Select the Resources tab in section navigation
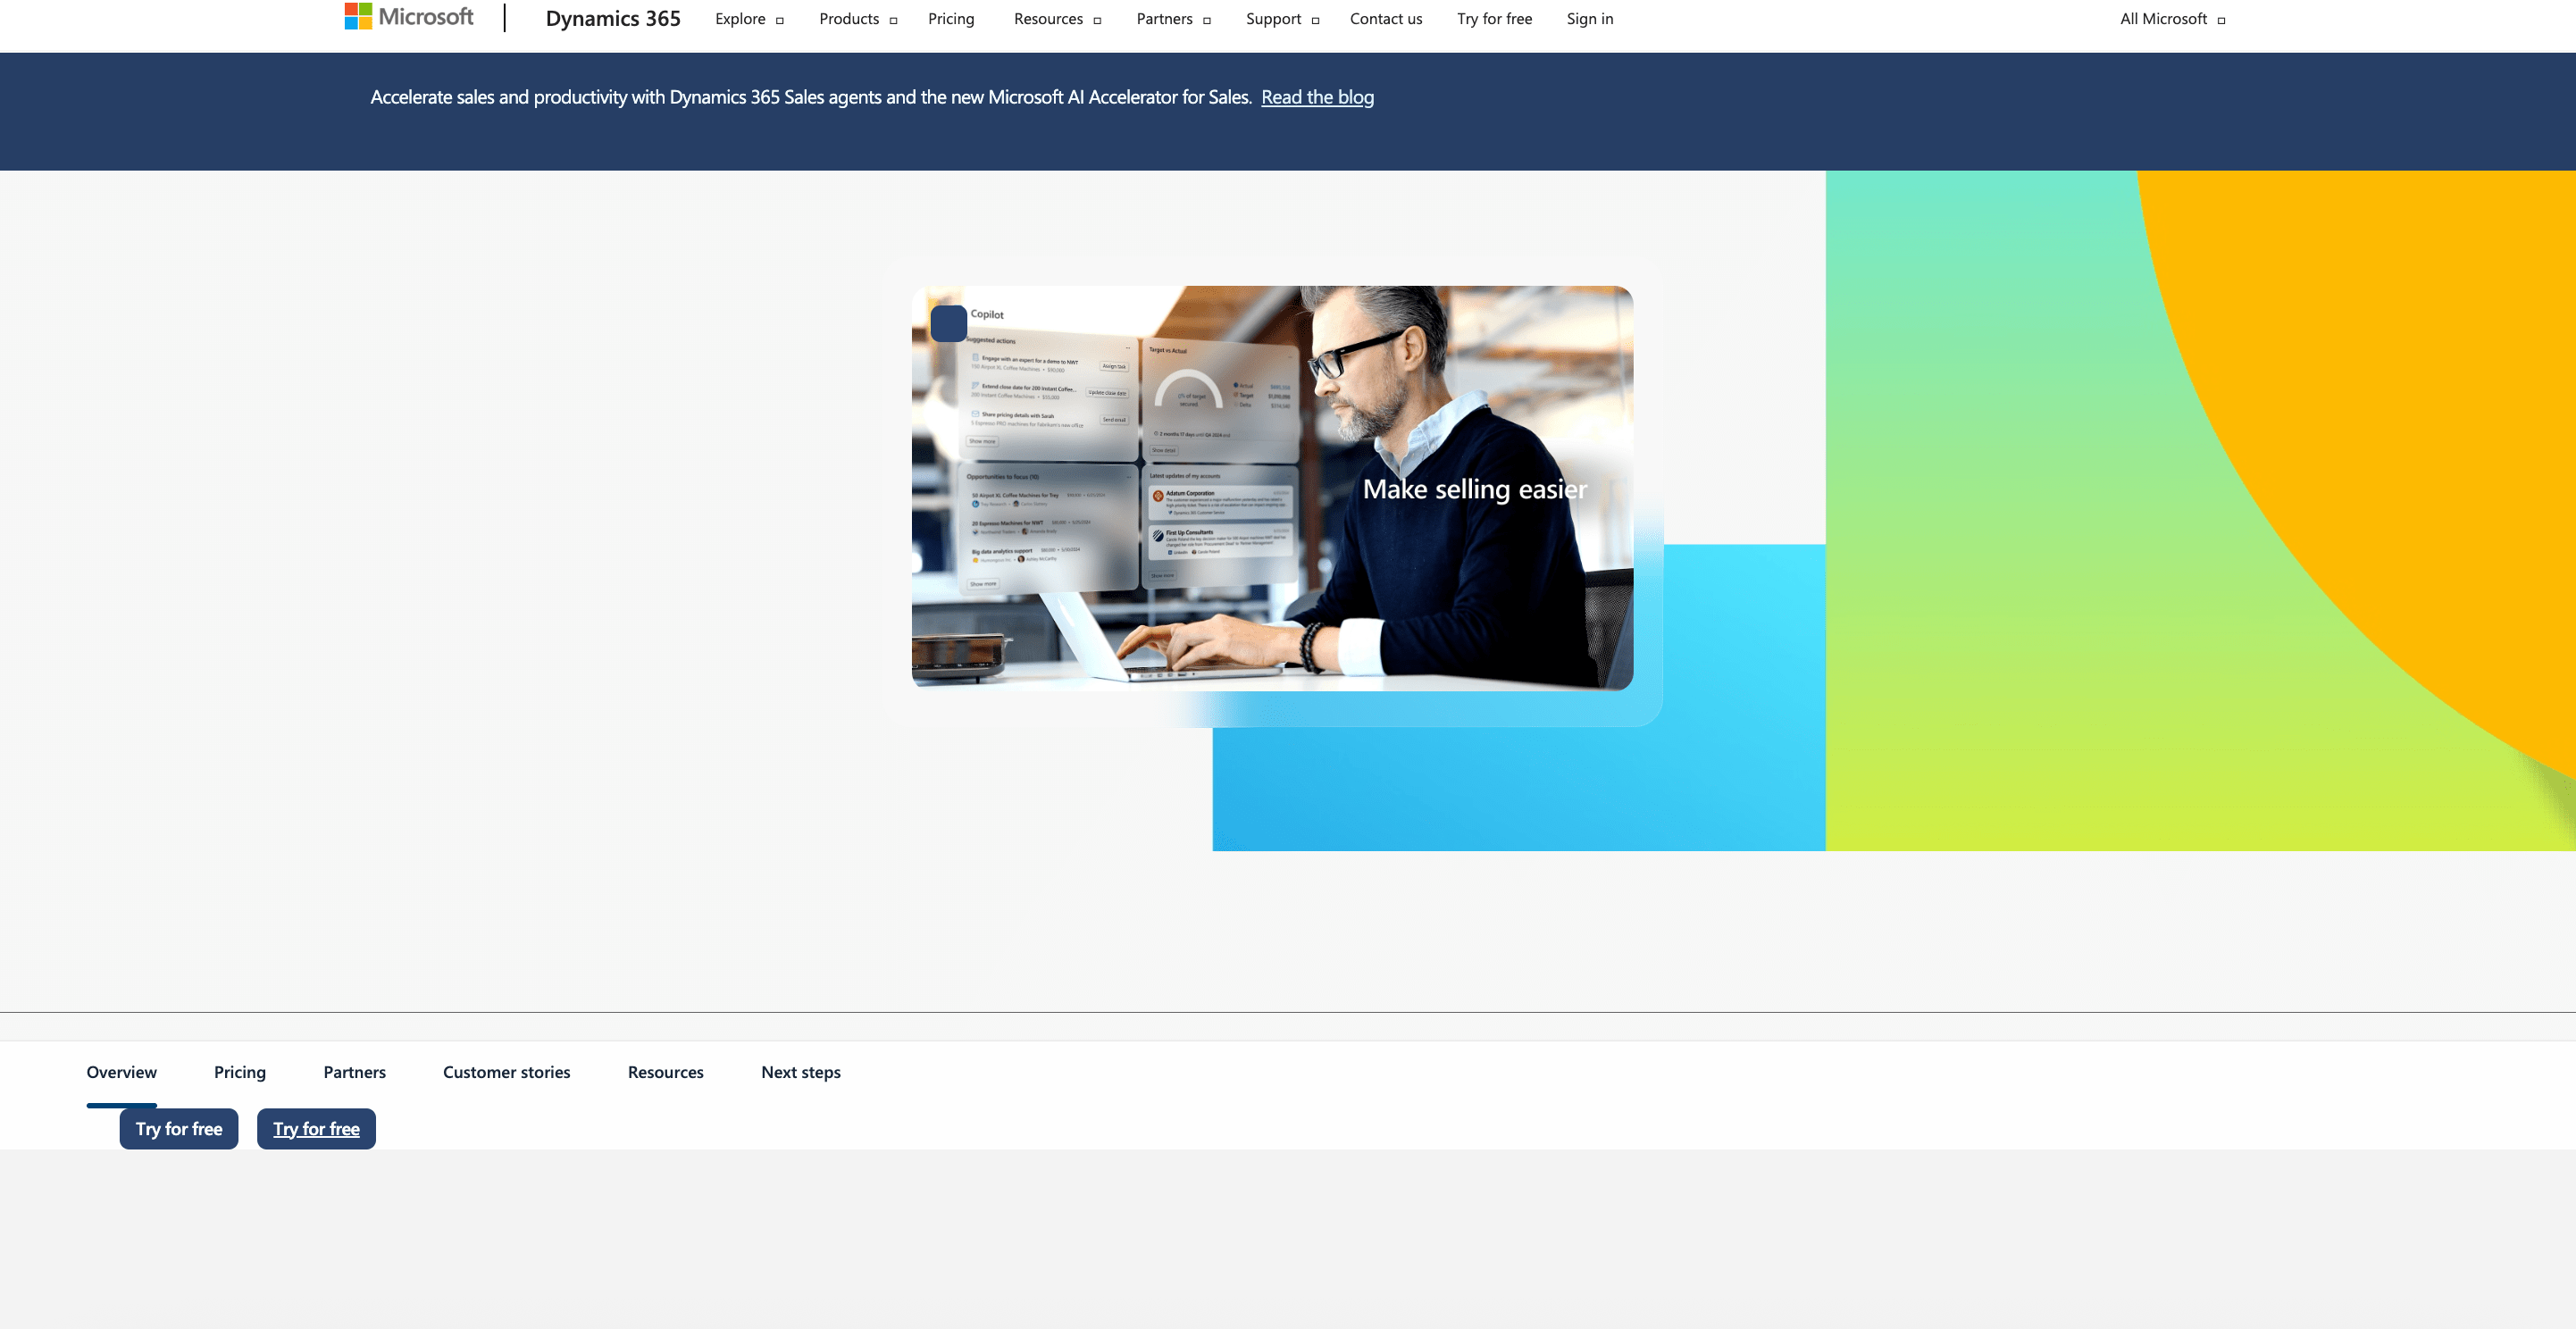 coord(666,1072)
